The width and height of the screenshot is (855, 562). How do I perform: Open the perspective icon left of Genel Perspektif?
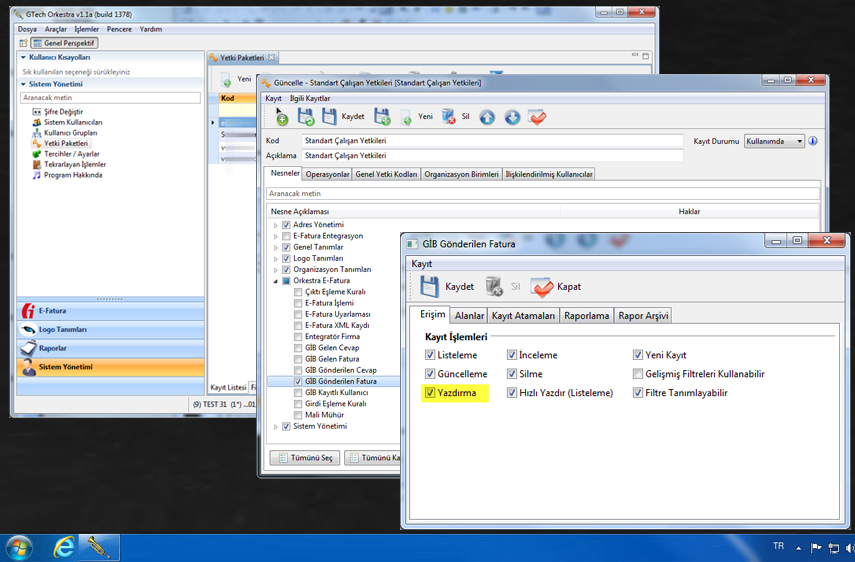(x=23, y=43)
